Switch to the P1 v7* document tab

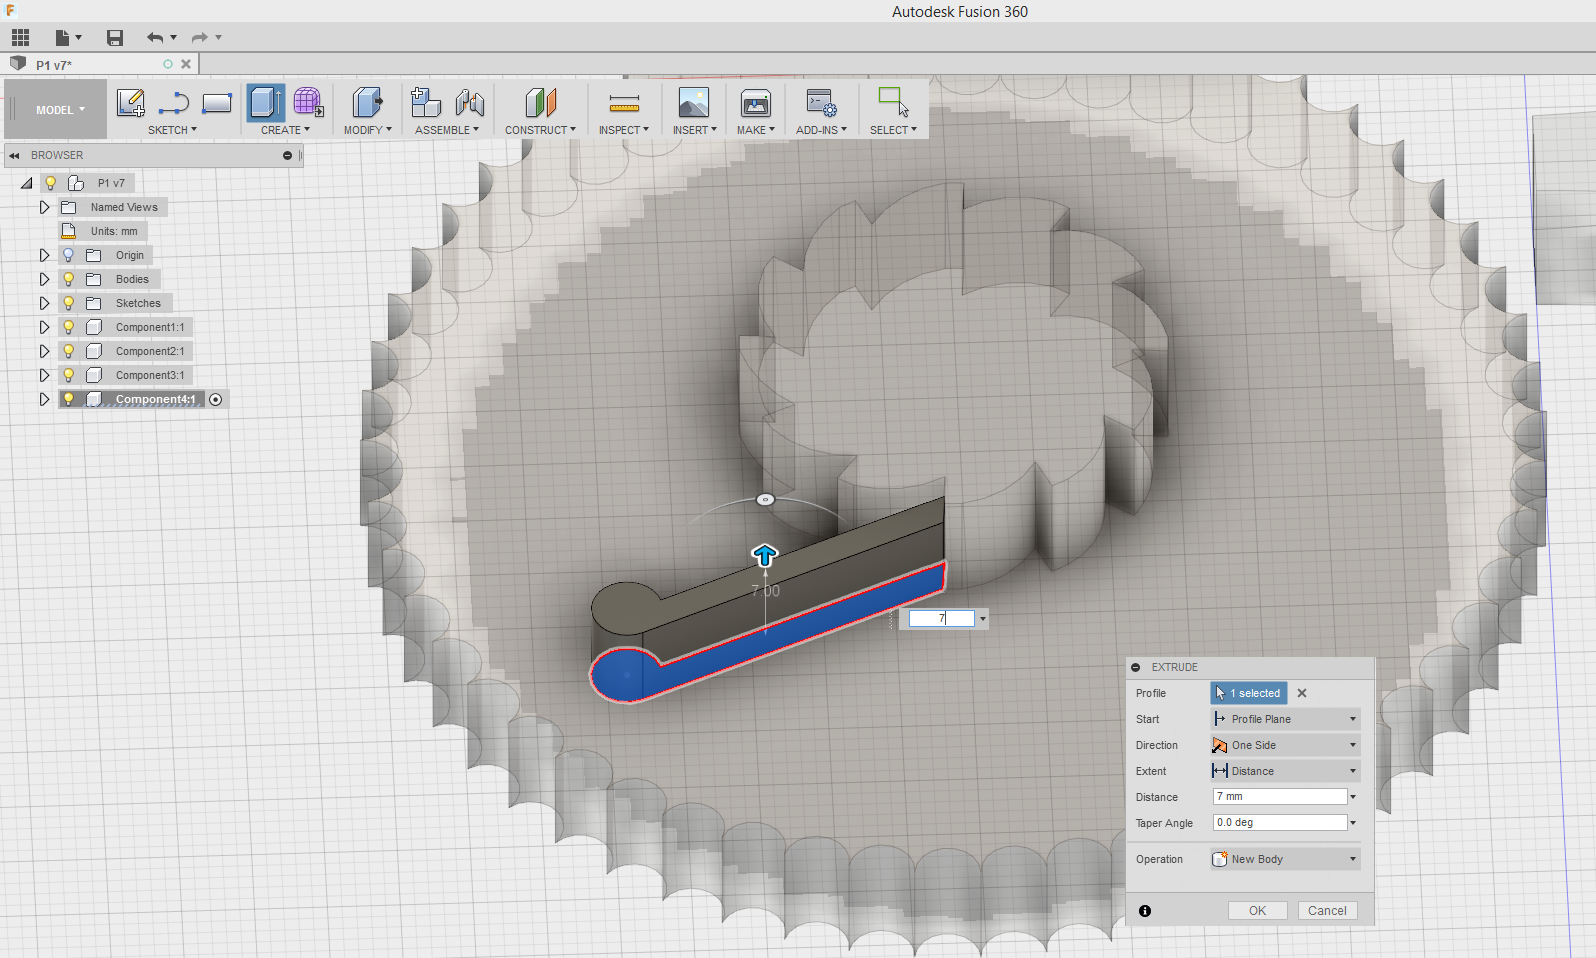click(99, 65)
